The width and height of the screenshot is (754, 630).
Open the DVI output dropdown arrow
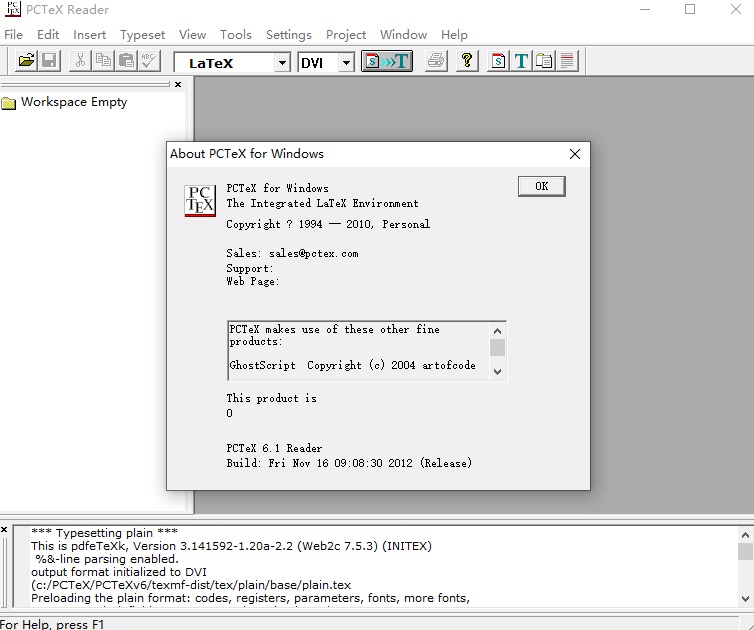(346, 63)
